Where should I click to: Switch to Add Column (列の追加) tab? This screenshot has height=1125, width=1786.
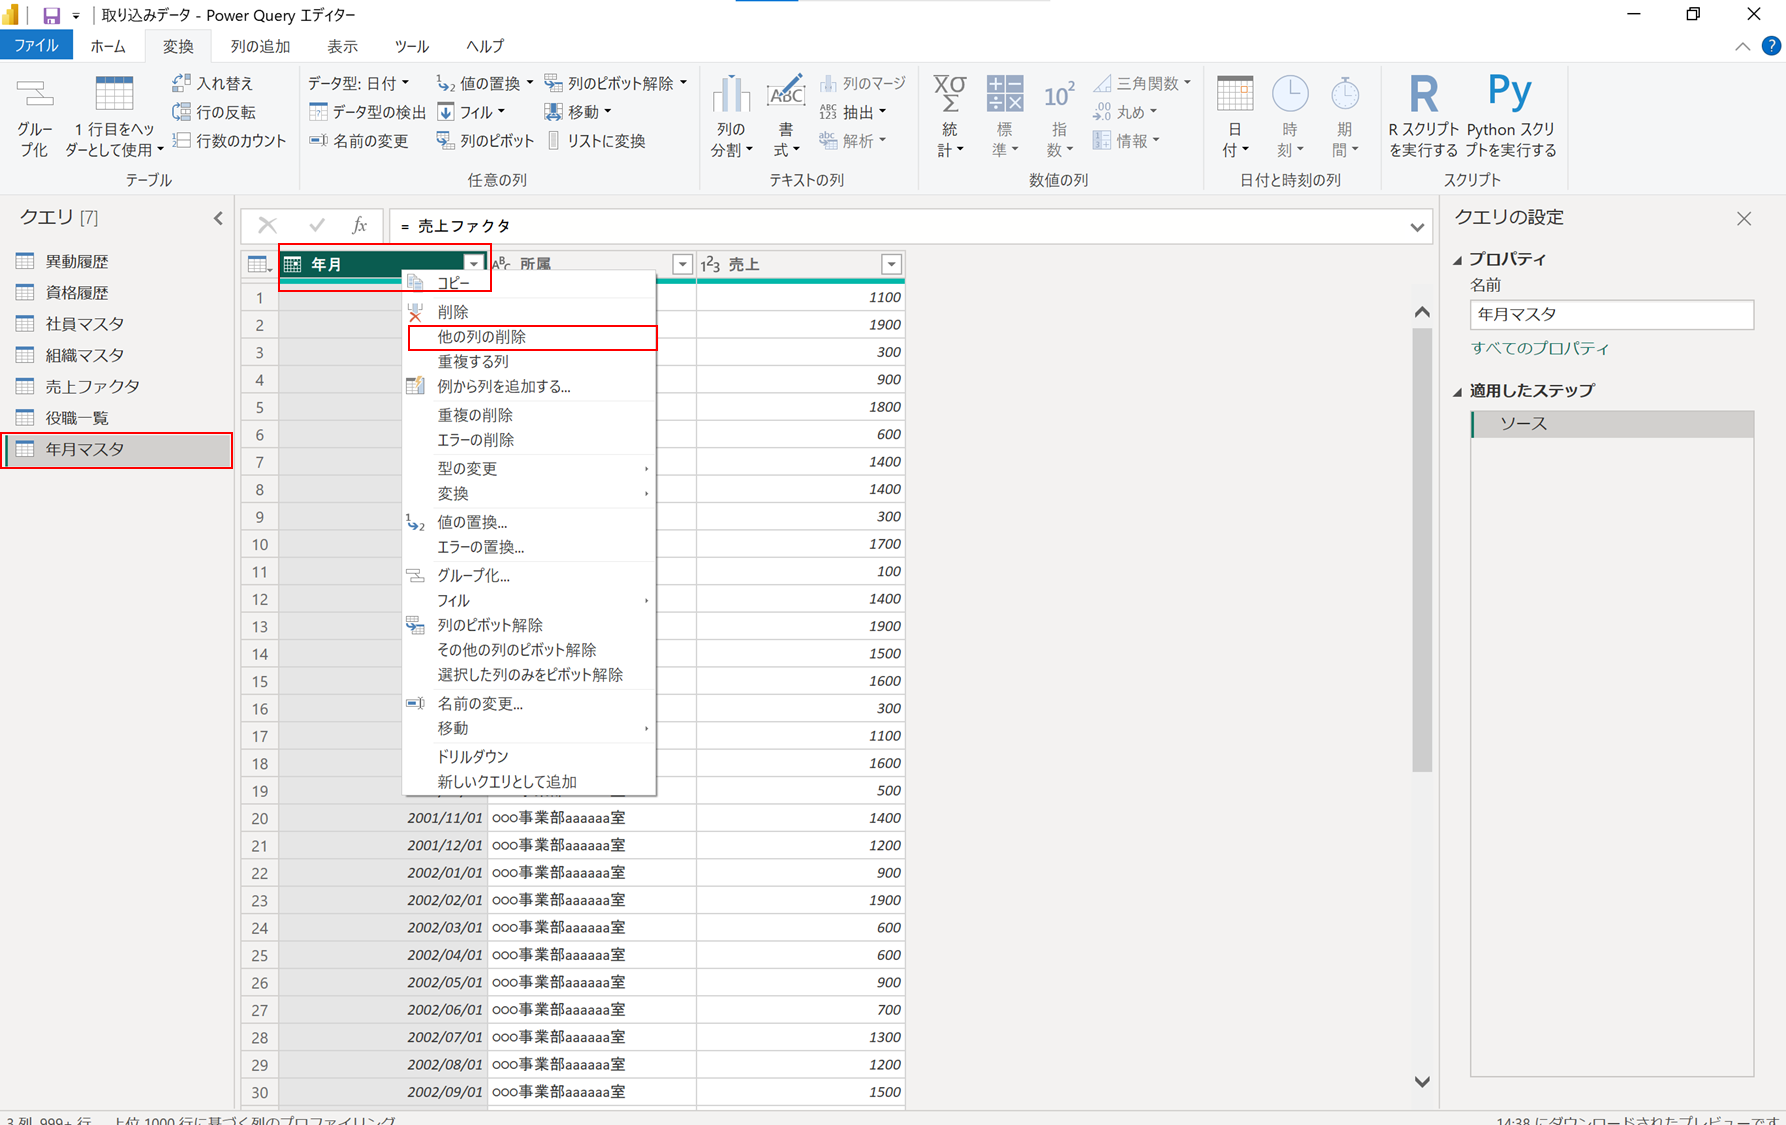point(260,46)
